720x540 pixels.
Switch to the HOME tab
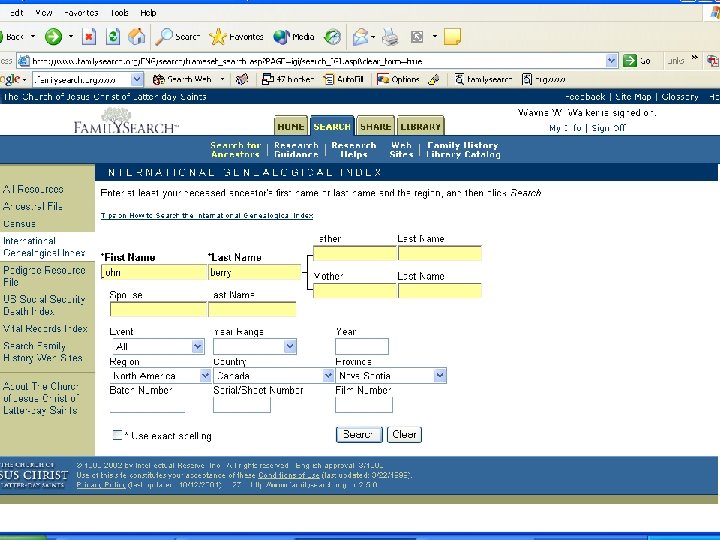(x=291, y=126)
